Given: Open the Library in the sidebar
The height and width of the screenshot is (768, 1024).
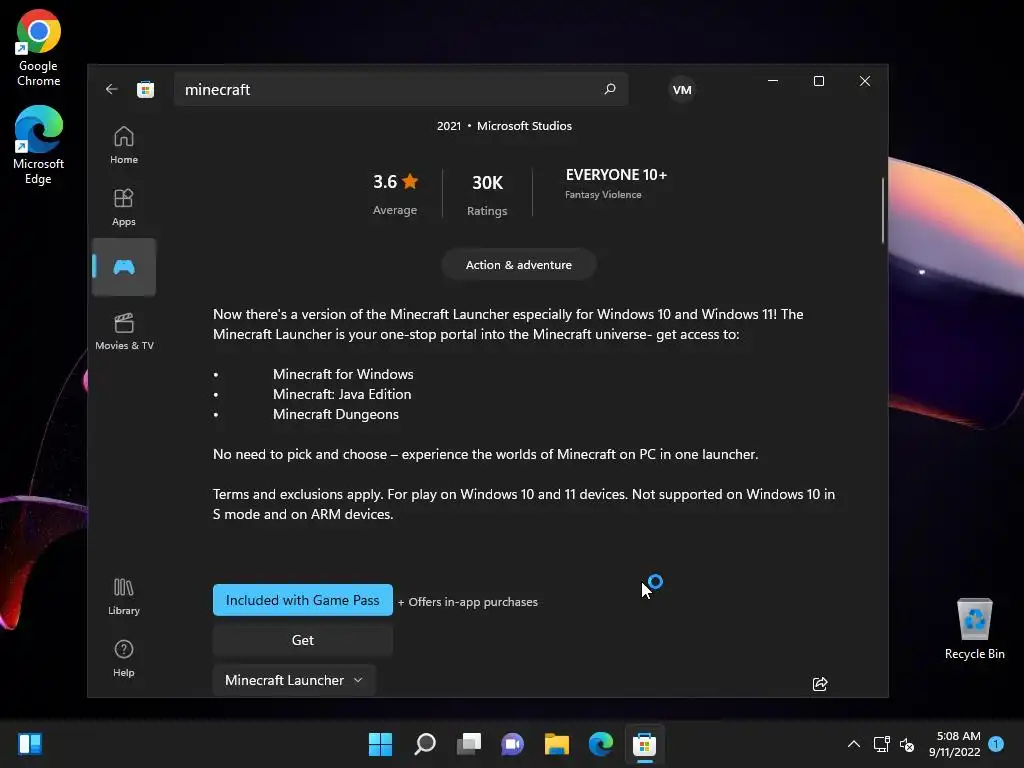Looking at the screenshot, I should (123, 596).
